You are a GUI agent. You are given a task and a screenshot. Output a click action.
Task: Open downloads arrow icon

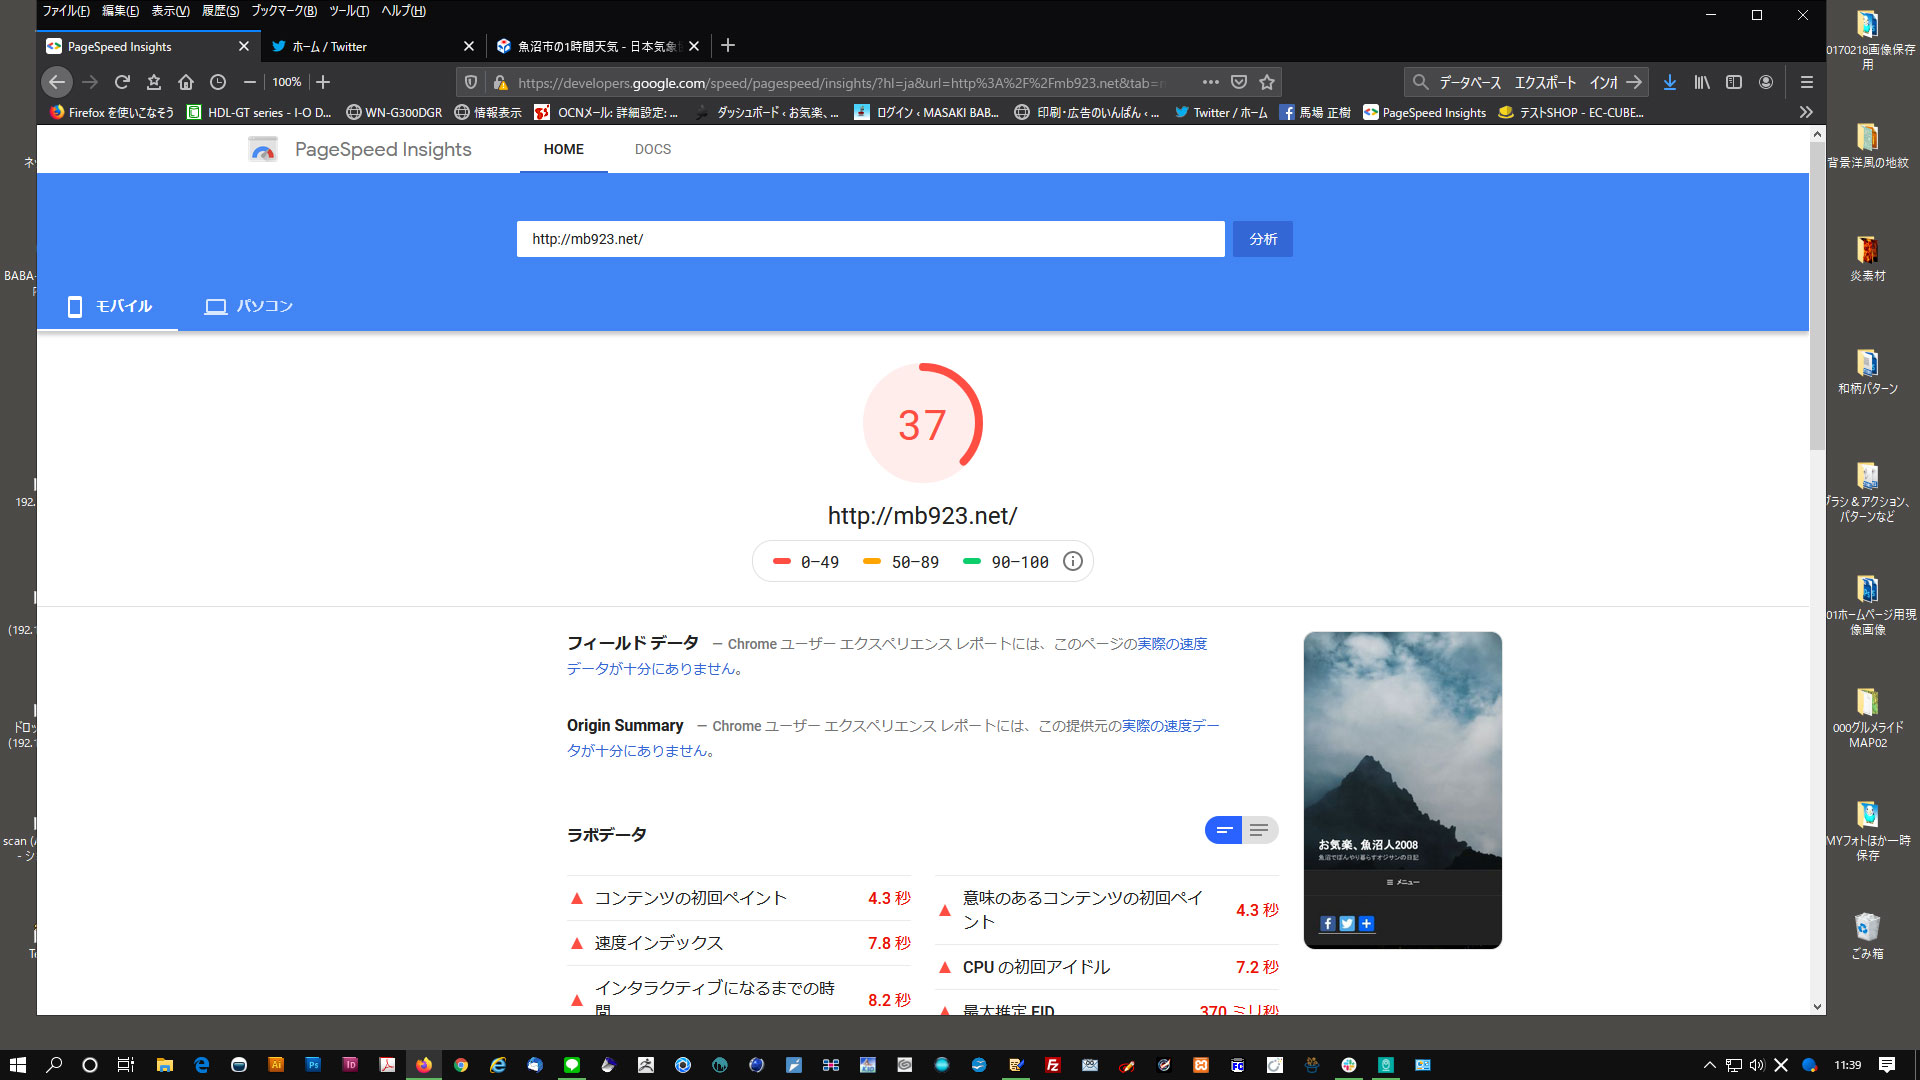[x=1670, y=82]
